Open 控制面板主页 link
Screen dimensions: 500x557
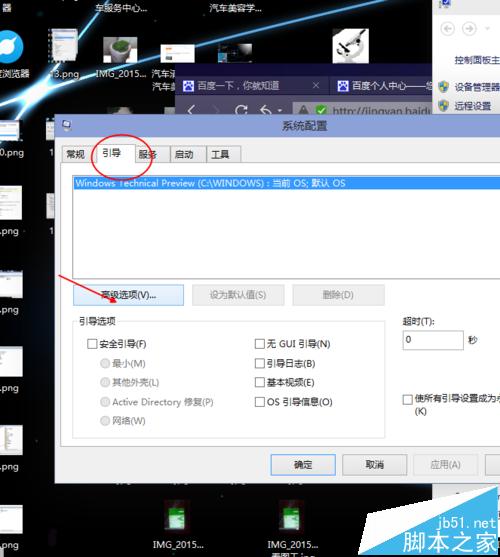pyautogui.click(x=477, y=60)
